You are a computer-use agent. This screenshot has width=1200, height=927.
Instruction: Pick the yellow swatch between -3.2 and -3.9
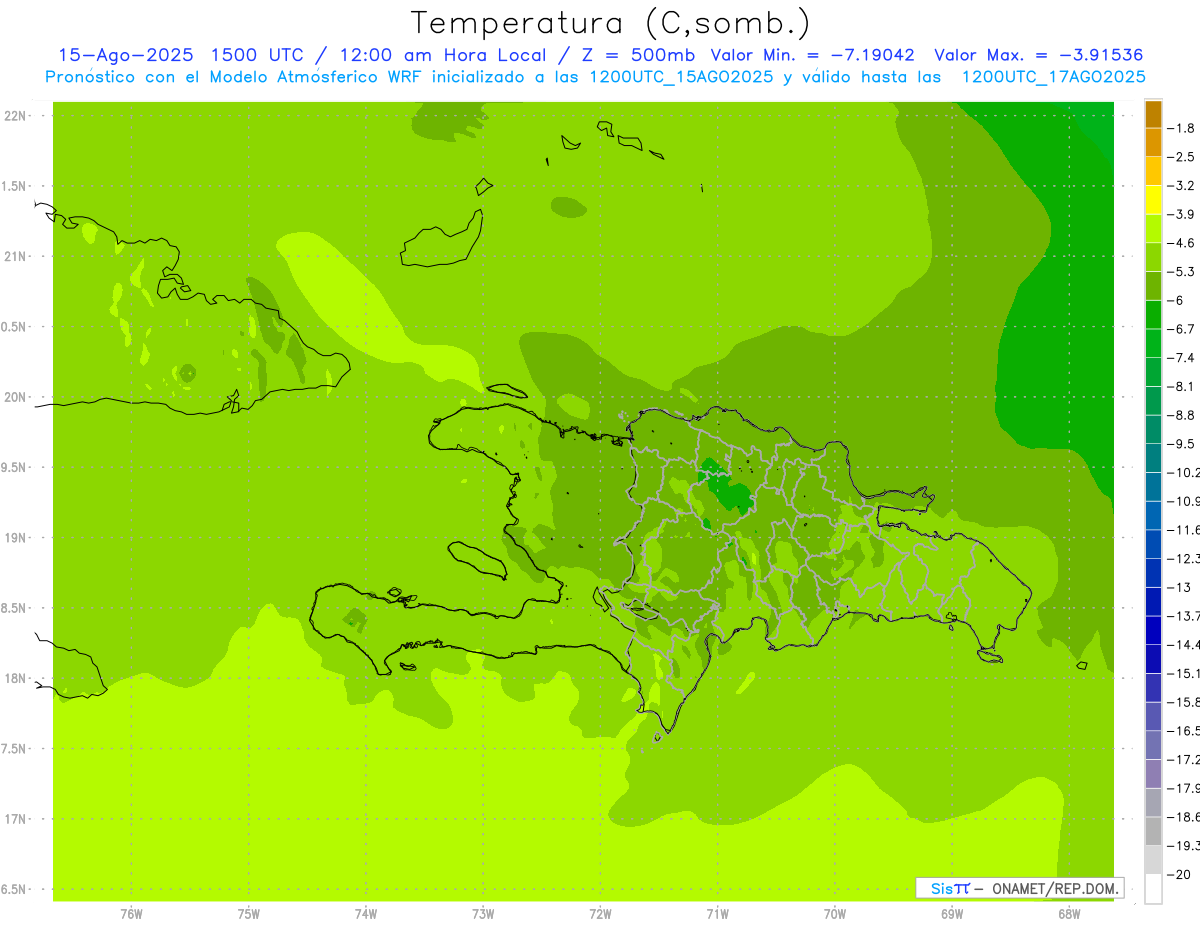[x=1153, y=200]
